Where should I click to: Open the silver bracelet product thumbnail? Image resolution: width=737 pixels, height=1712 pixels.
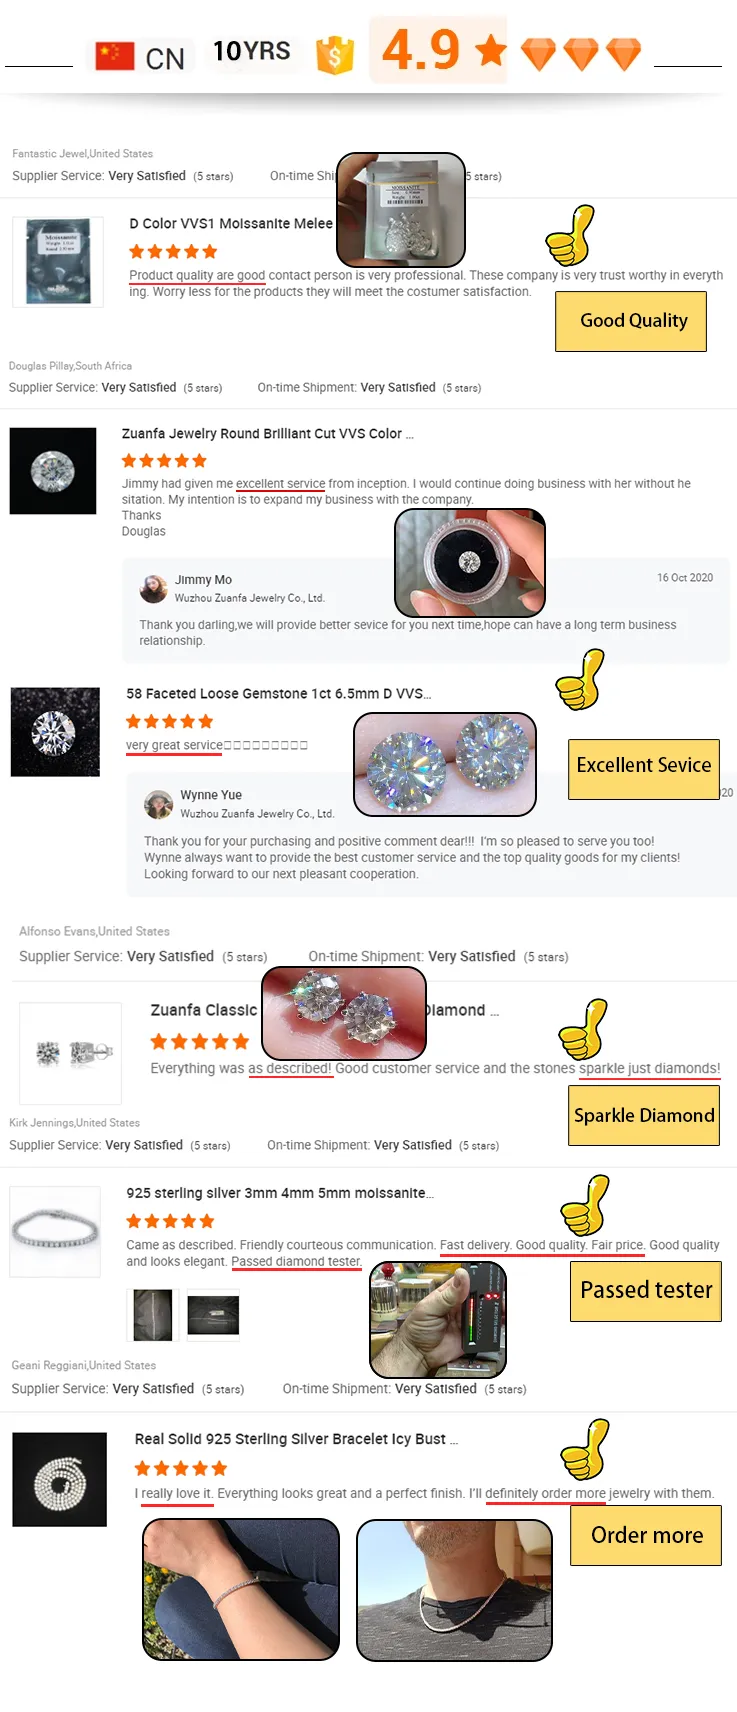55,1232
